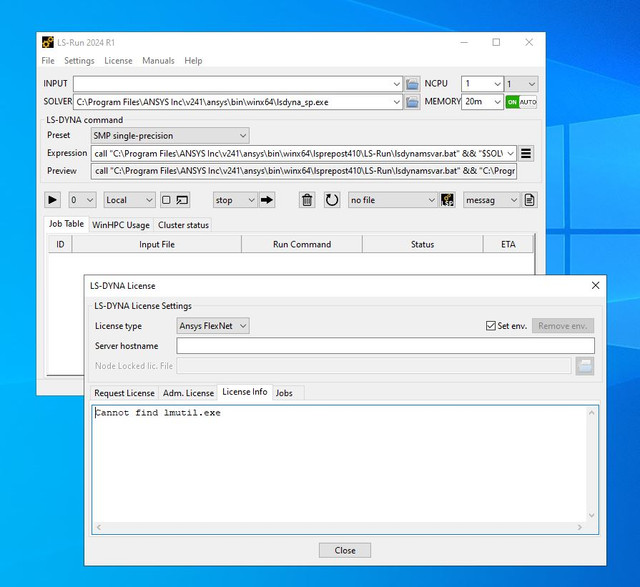Click the Remove env. button
This screenshot has width=640, height=587.
pos(563,326)
